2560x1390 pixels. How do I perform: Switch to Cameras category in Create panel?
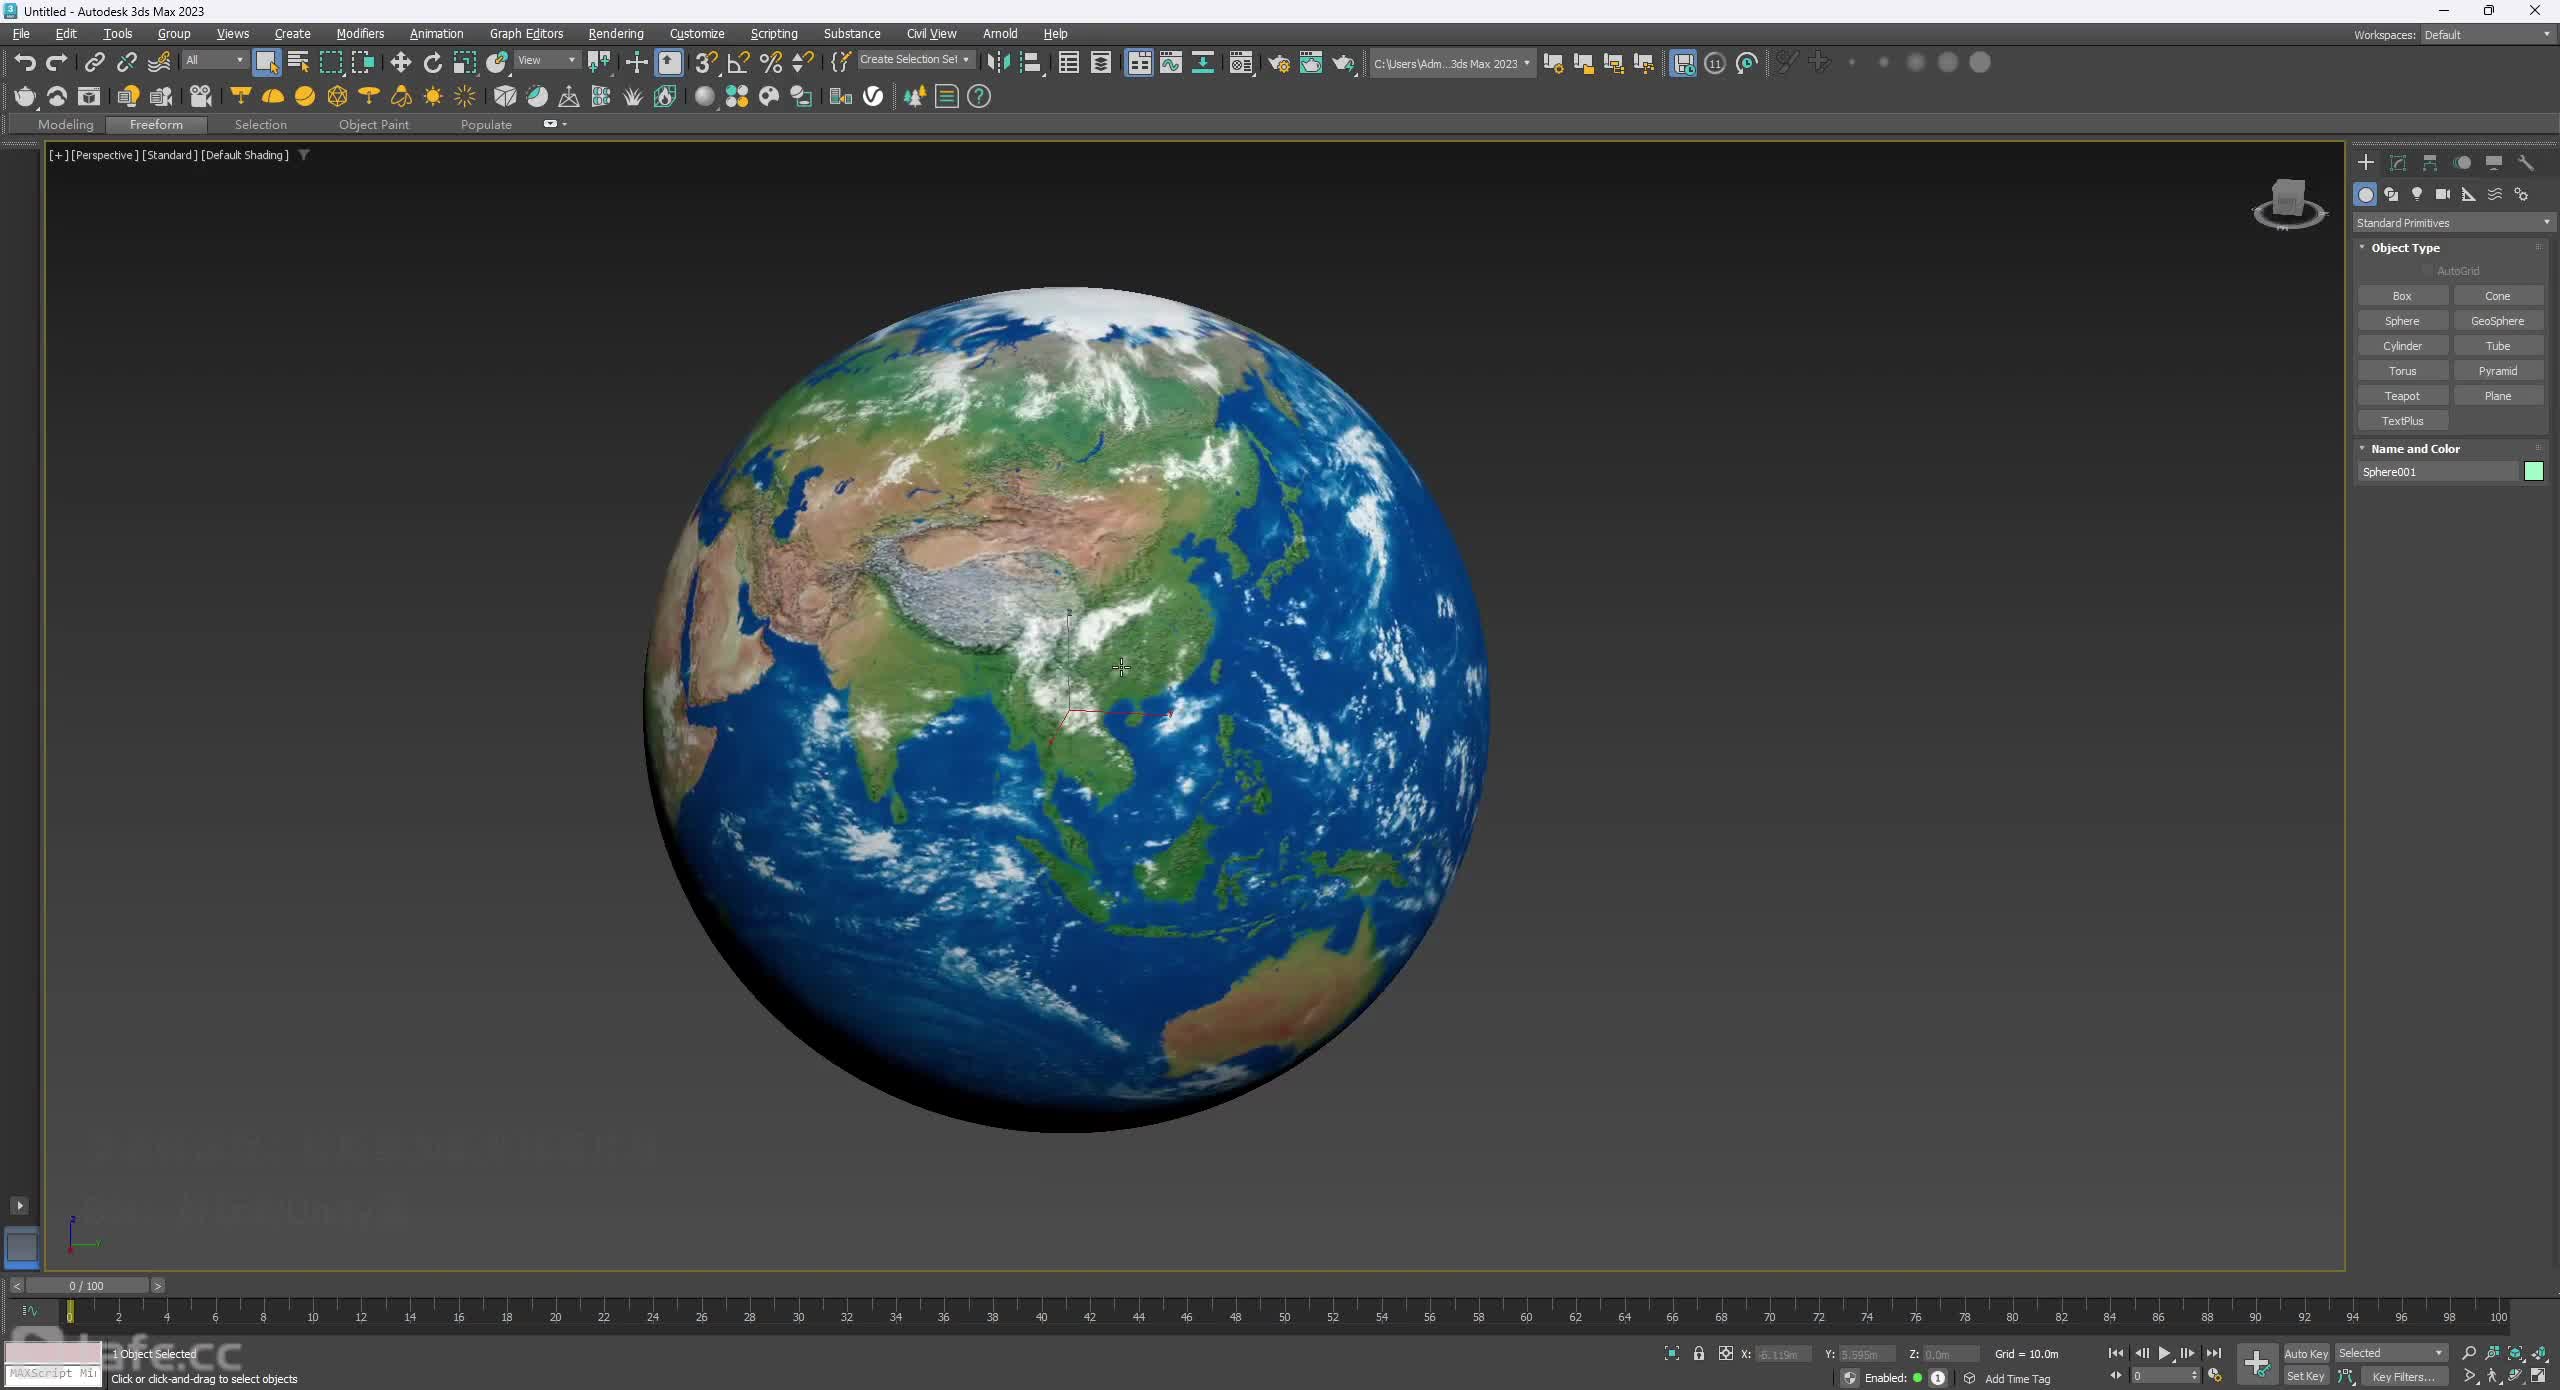2443,194
